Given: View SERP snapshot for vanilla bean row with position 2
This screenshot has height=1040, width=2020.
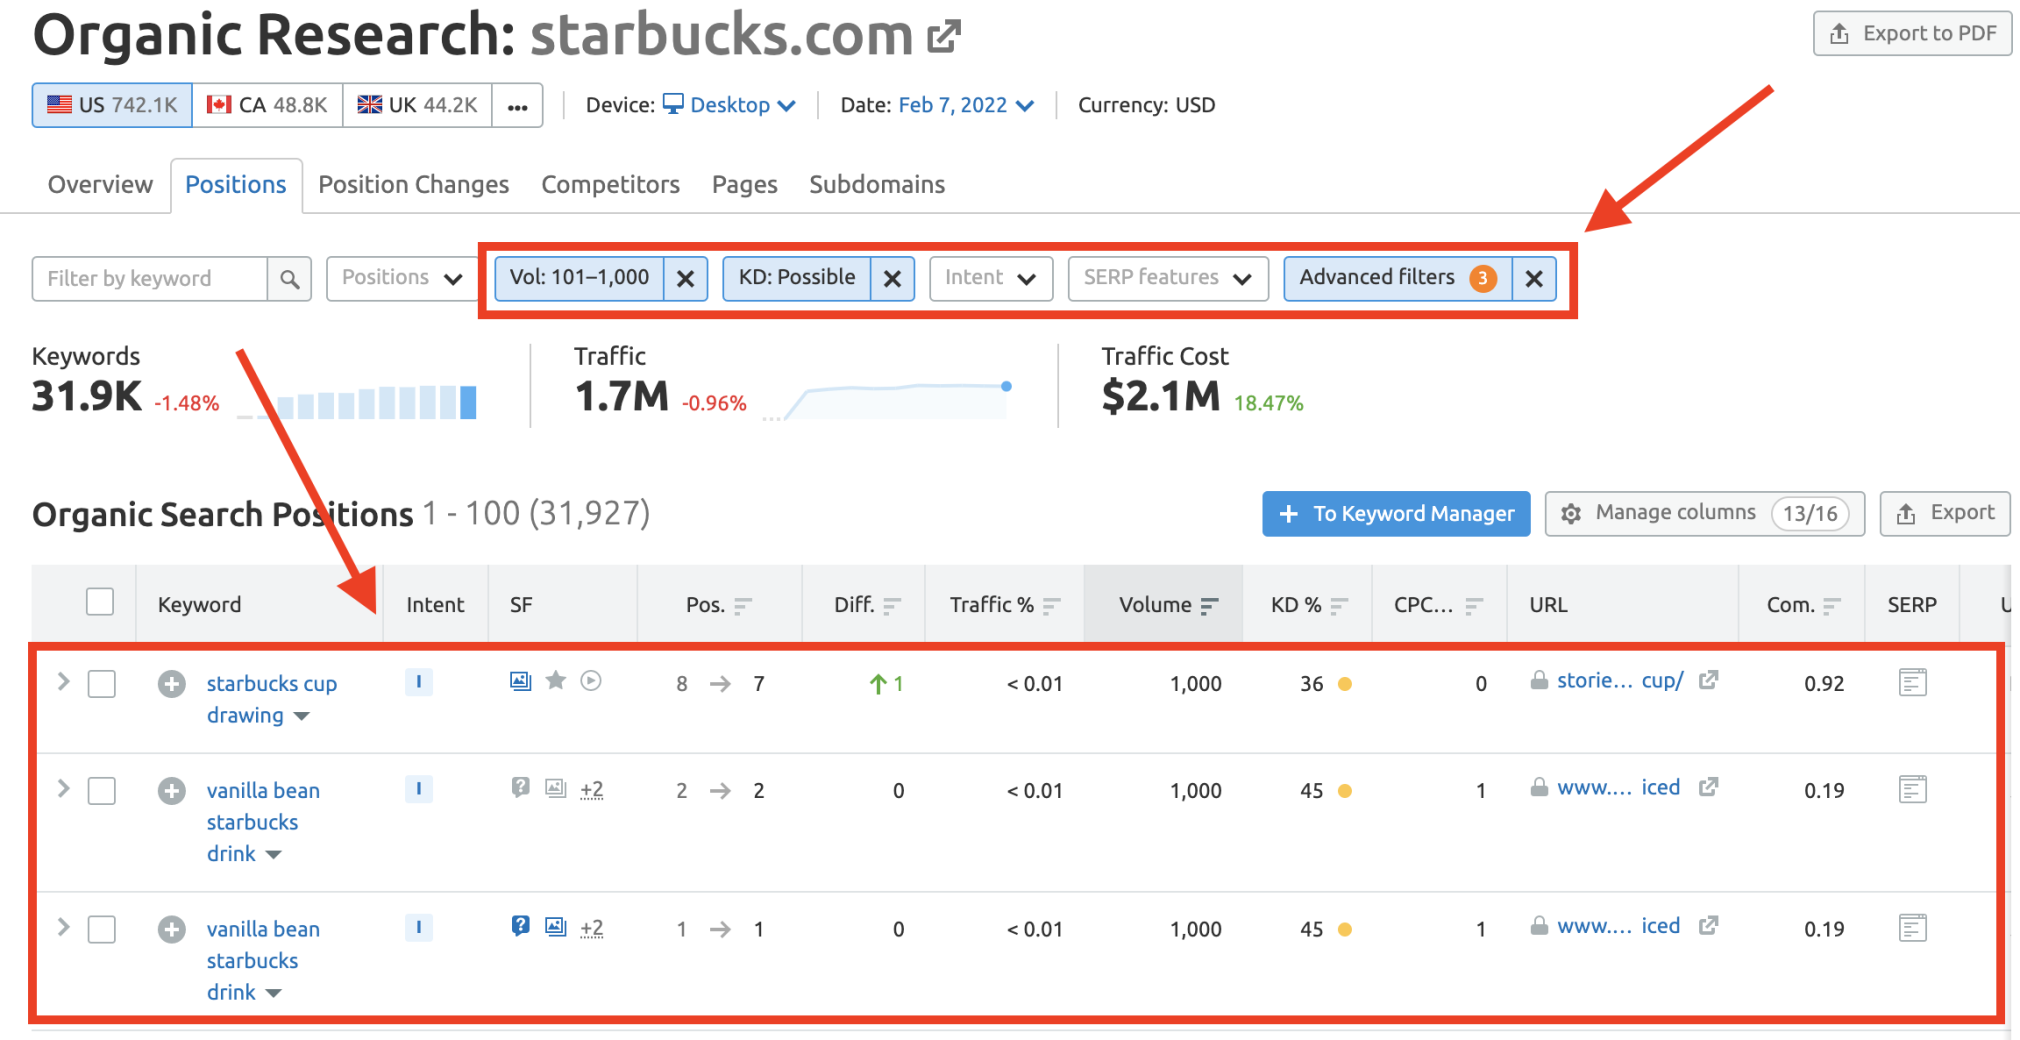Looking at the screenshot, I should click(x=1912, y=789).
